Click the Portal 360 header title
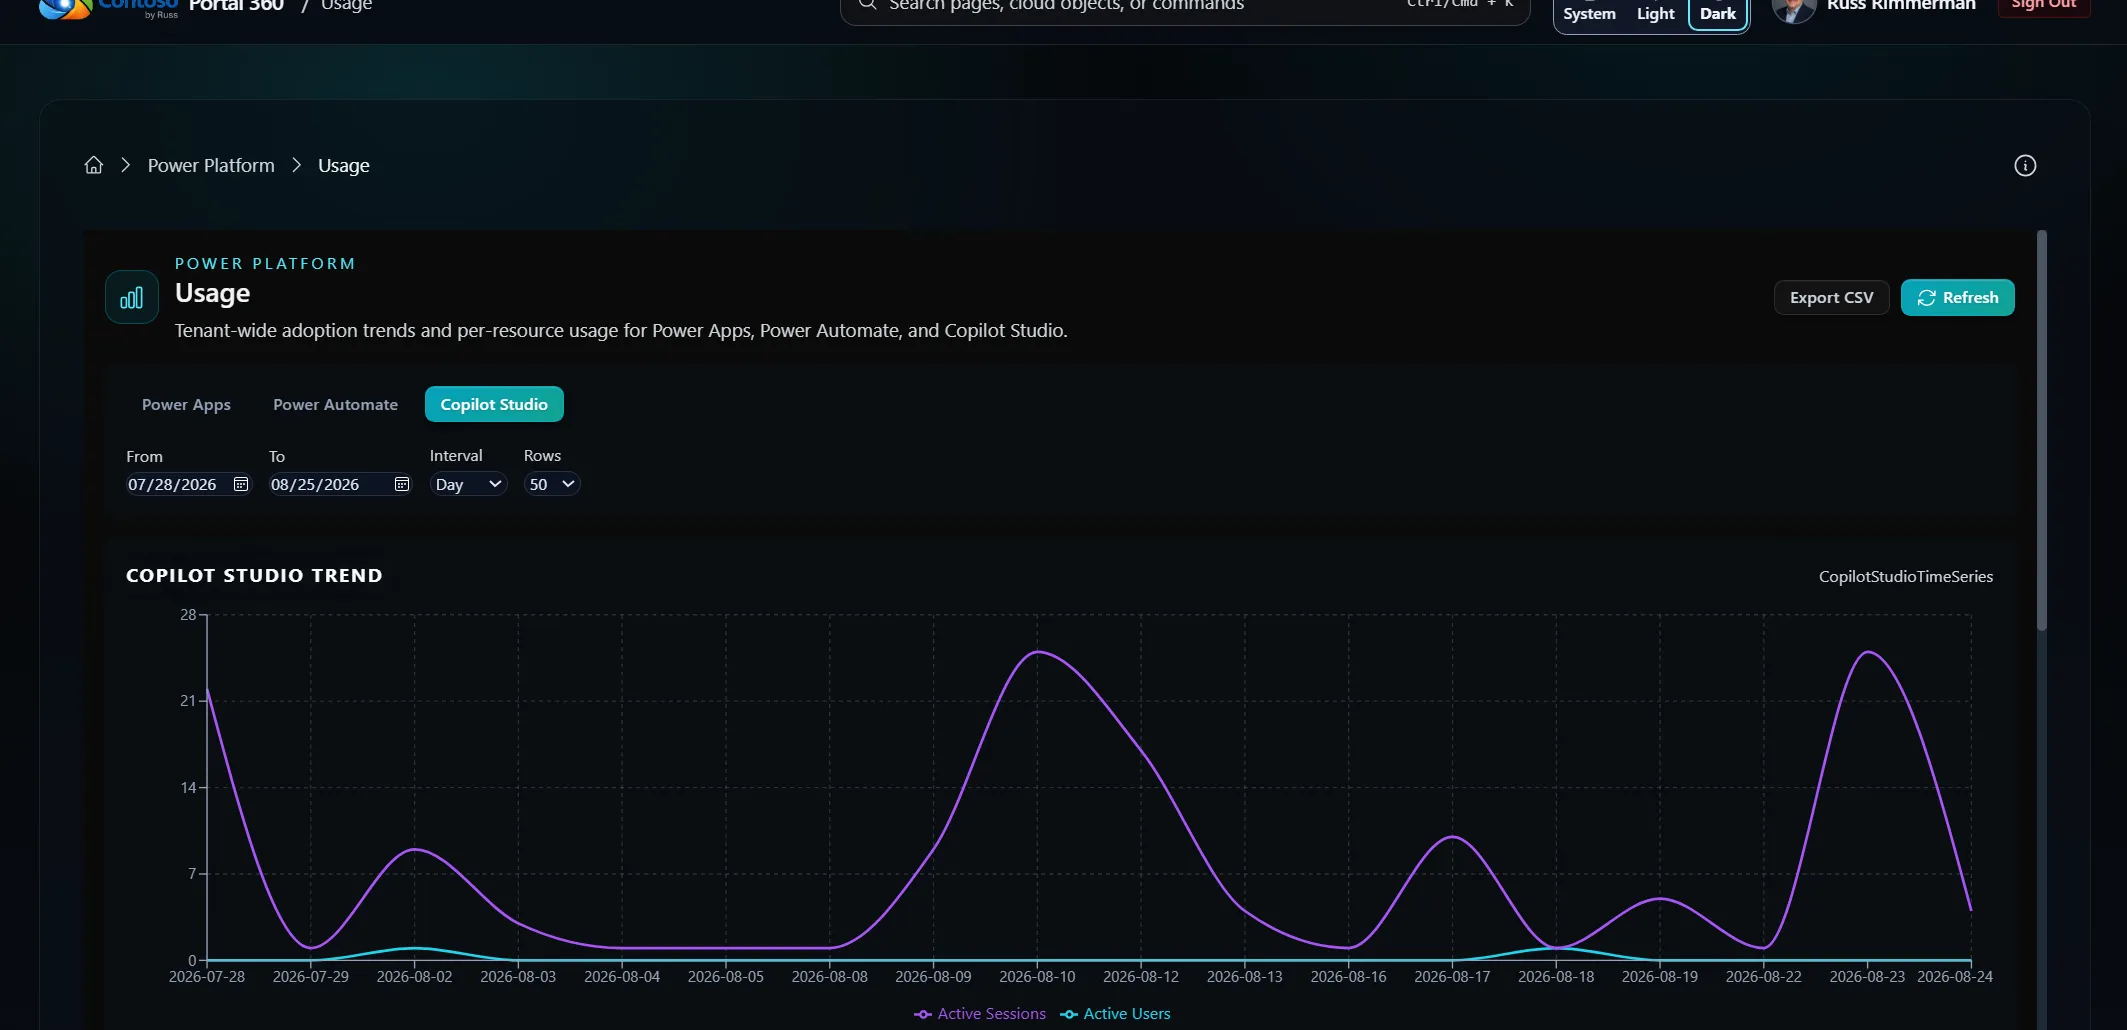 coord(236,5)
